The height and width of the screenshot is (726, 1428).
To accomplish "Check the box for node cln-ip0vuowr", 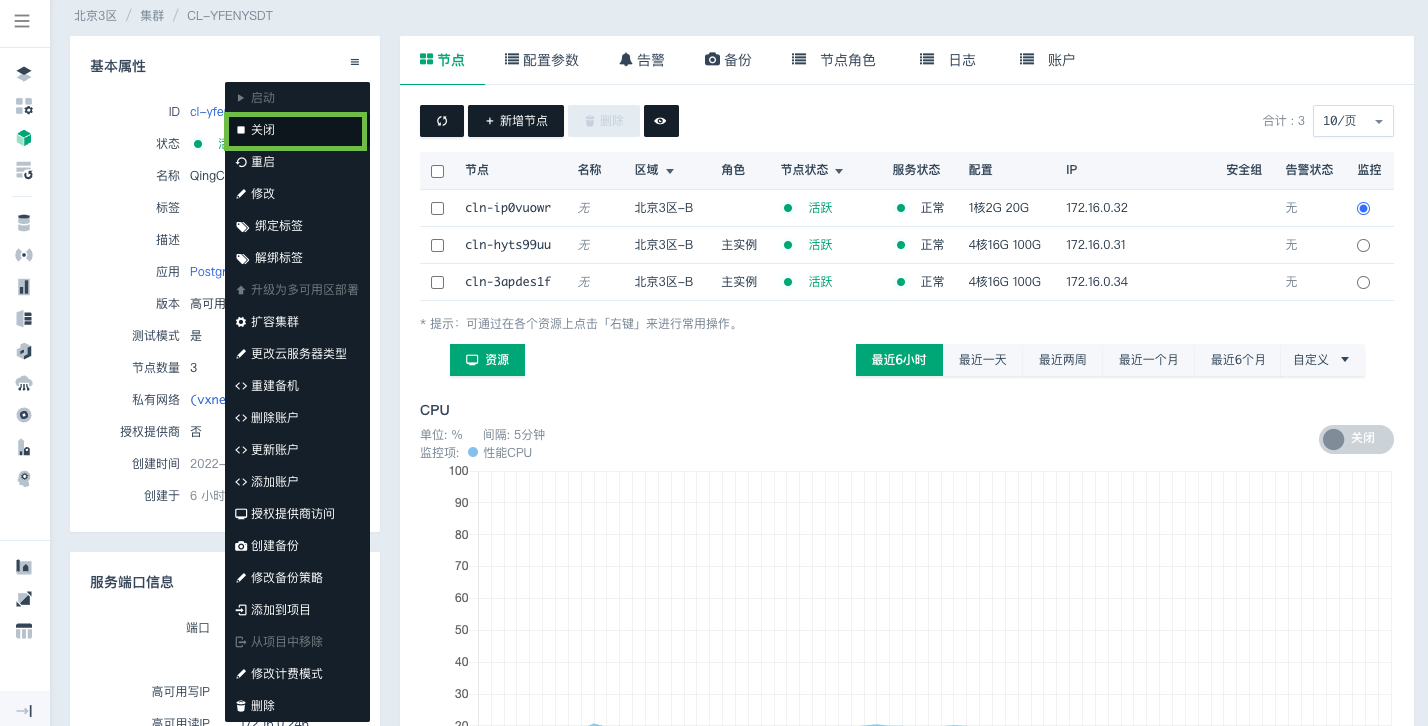I will 437,208.
